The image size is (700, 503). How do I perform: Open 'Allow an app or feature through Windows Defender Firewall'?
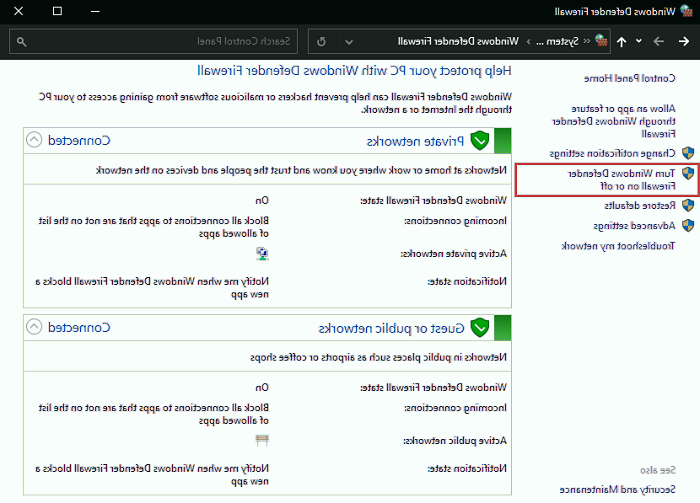(x=614, y=121)
